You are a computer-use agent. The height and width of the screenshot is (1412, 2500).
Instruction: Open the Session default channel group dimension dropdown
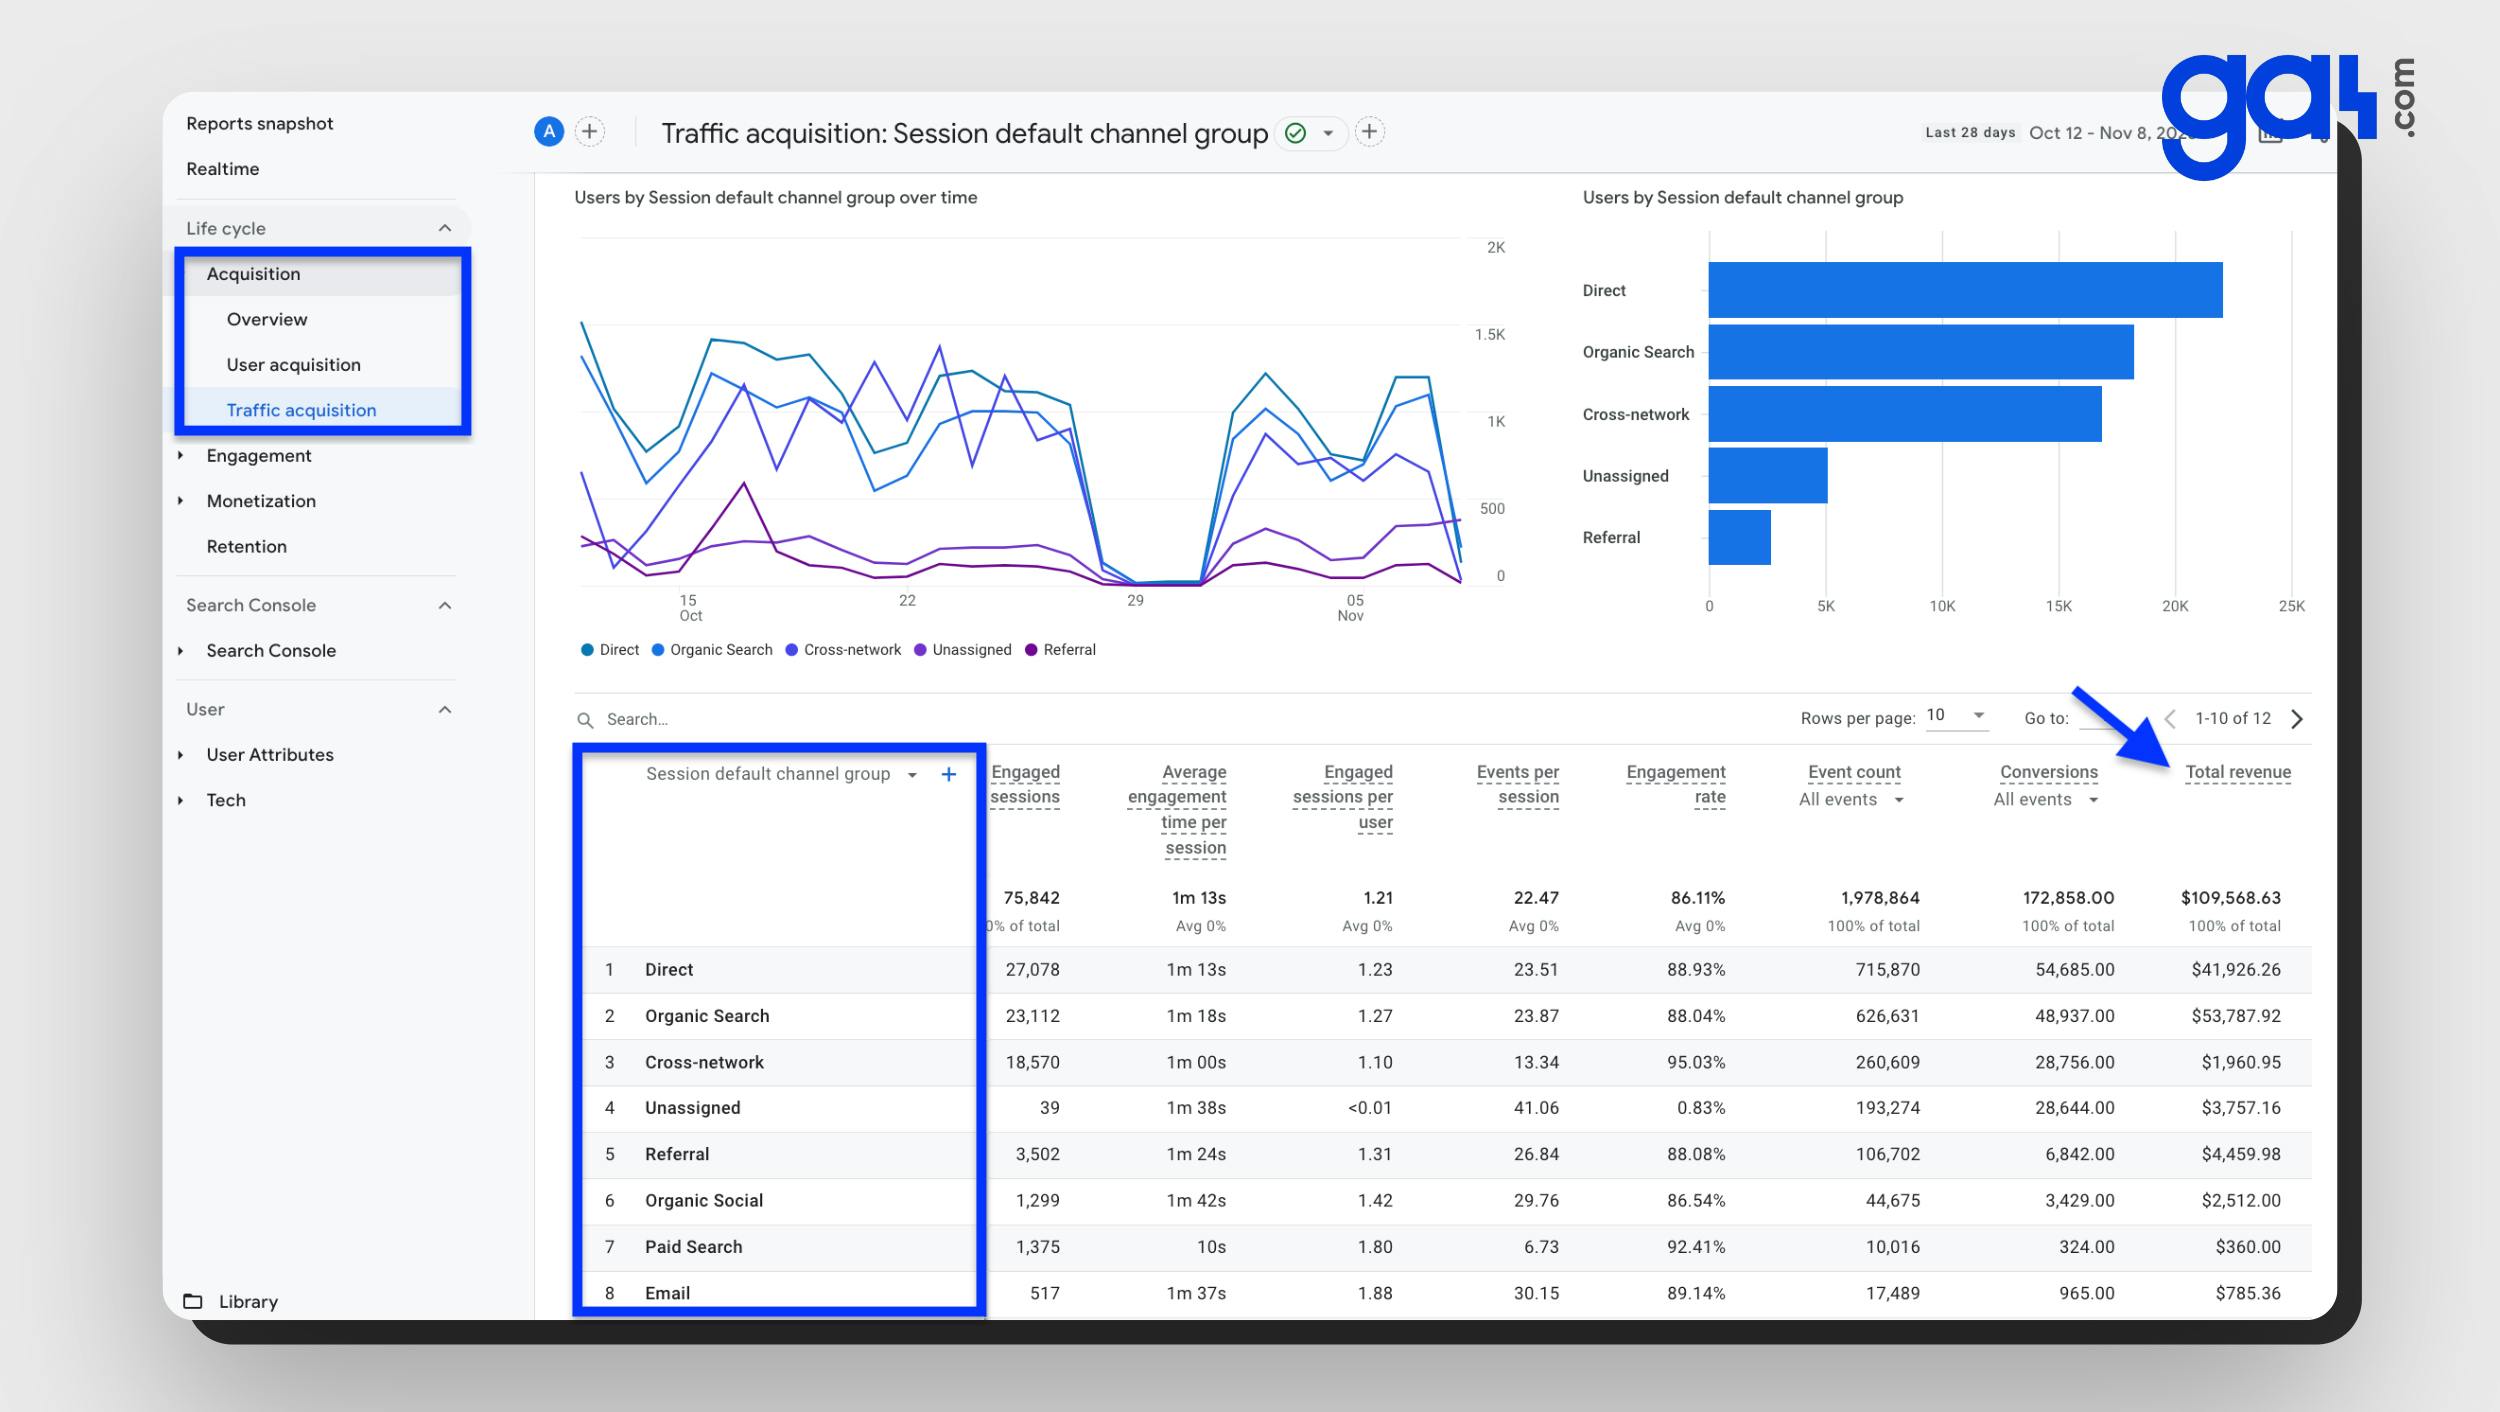pyautogui.click(x=912, y=775)
